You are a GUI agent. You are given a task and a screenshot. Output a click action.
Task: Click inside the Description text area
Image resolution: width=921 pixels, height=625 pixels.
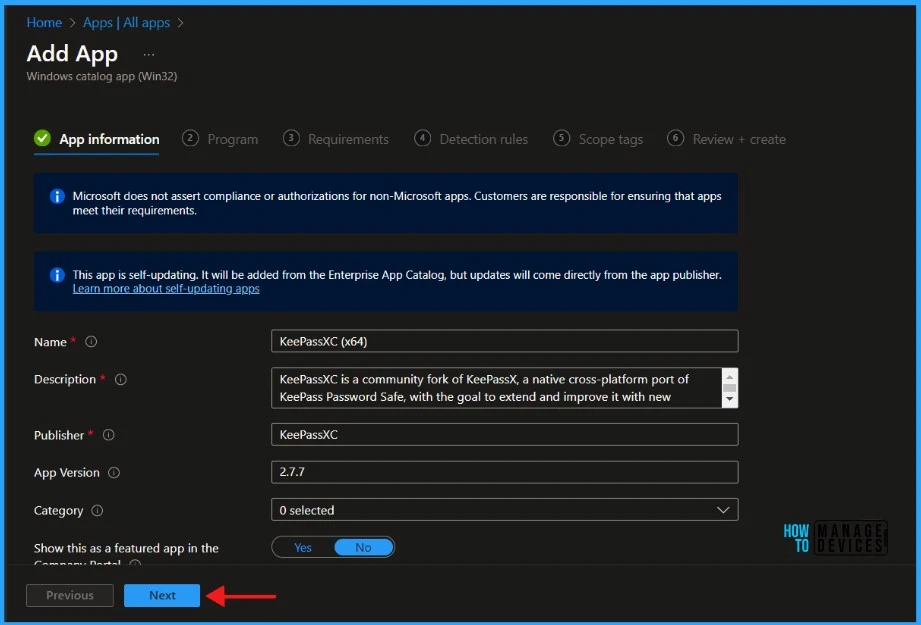click(x=496, y=388)
